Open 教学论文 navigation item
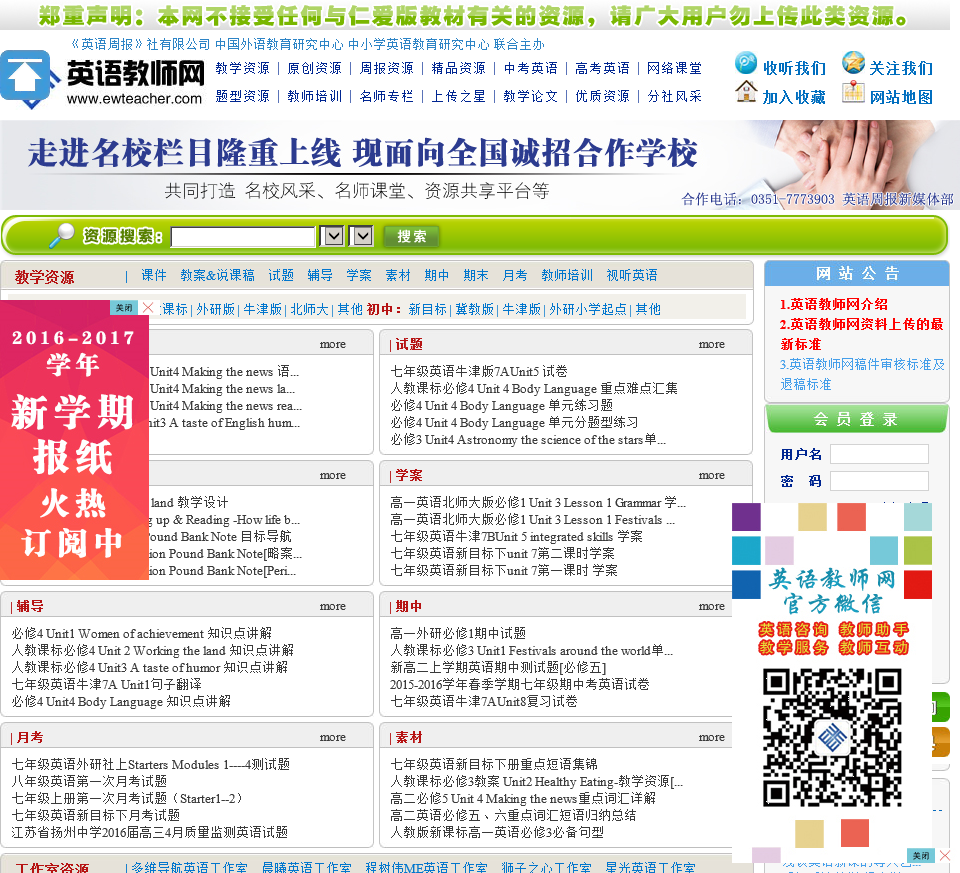This screenshot has height=873, width=960. coord(531,96)
